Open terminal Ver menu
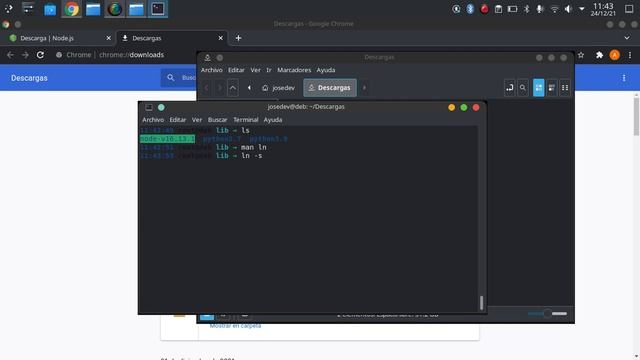 pos(197,120)
